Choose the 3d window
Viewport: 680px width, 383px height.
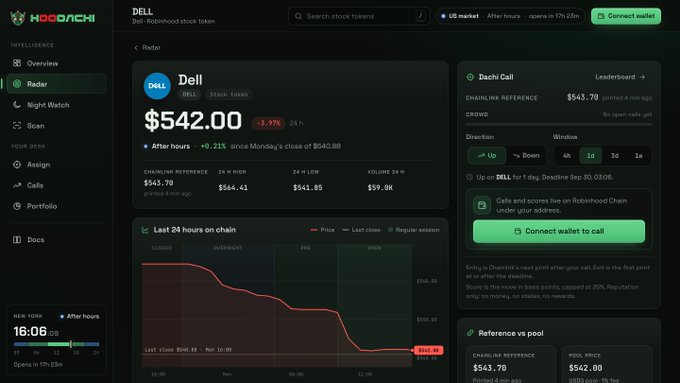[615, 155]
